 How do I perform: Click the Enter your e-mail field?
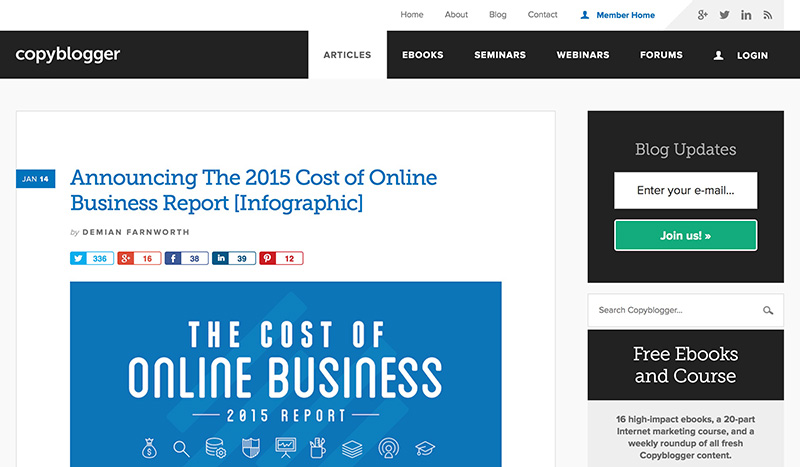click(685, 190)
